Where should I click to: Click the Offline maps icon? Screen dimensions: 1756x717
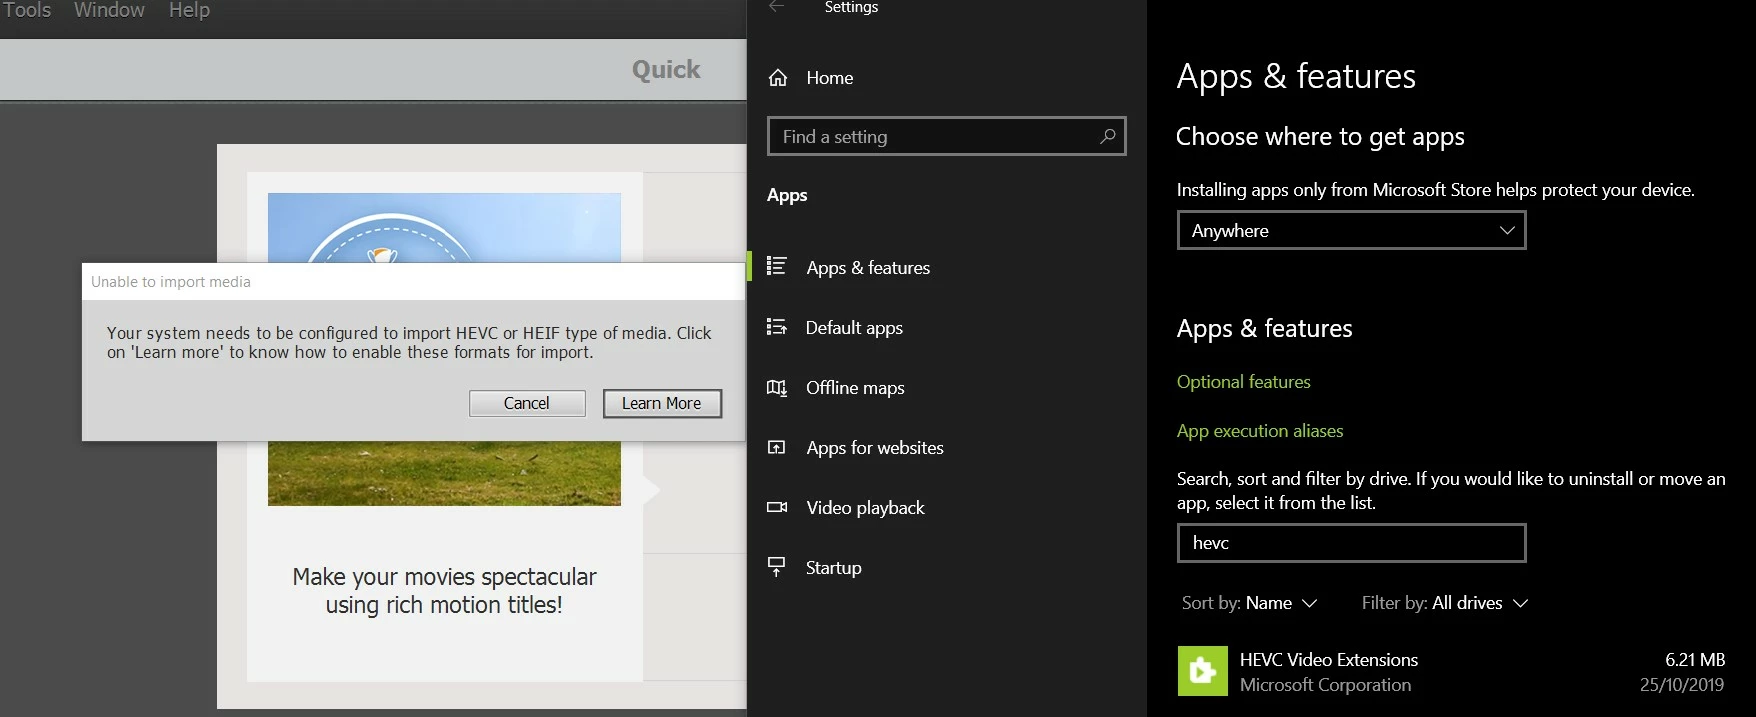pos(776,387)
